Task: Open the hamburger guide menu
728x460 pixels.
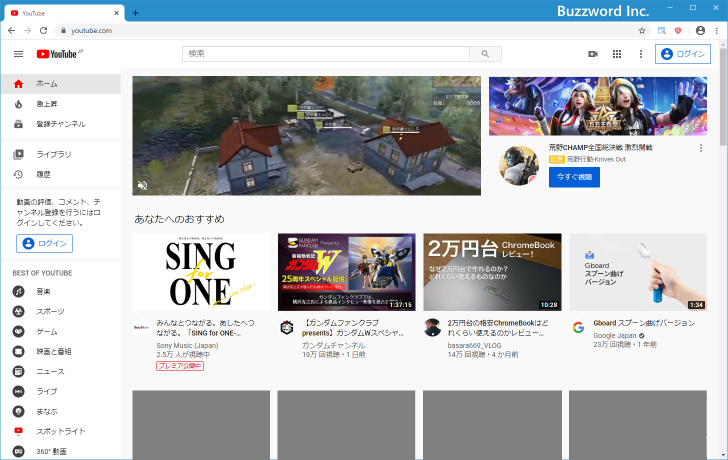Action: click(19, 54)
